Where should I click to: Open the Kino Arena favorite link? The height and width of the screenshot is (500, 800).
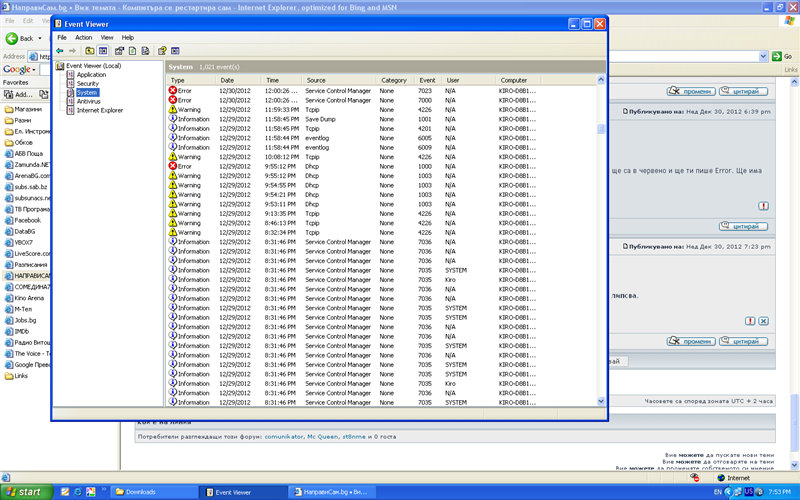24,298
